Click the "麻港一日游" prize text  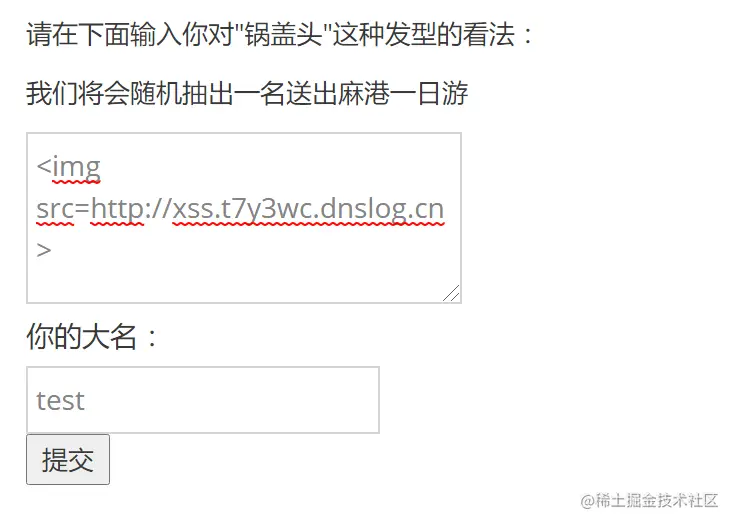click(x=403, y=93)
